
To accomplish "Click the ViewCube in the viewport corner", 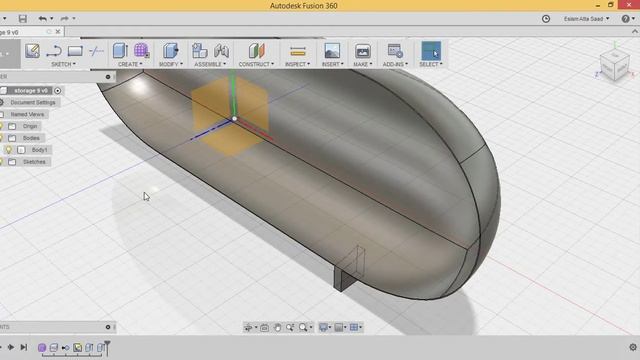I will [x=614, y=64].
